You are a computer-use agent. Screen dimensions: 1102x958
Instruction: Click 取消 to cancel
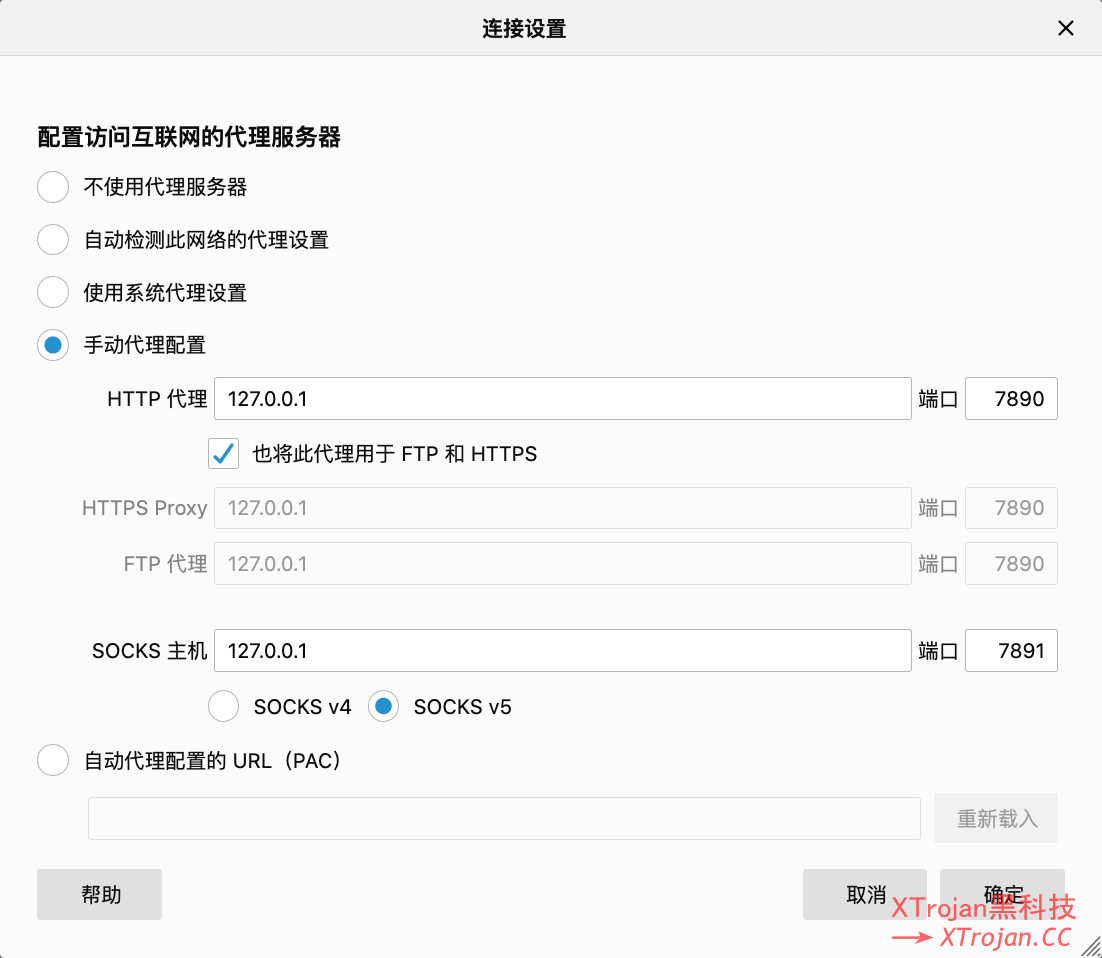point(864,894)
